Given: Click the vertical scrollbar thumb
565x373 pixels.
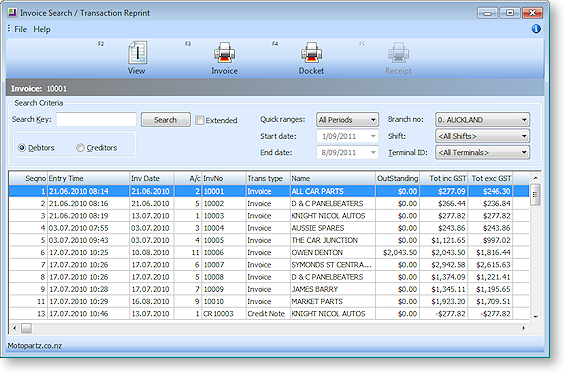Looking at the screenshot, I should click(535, 195).
